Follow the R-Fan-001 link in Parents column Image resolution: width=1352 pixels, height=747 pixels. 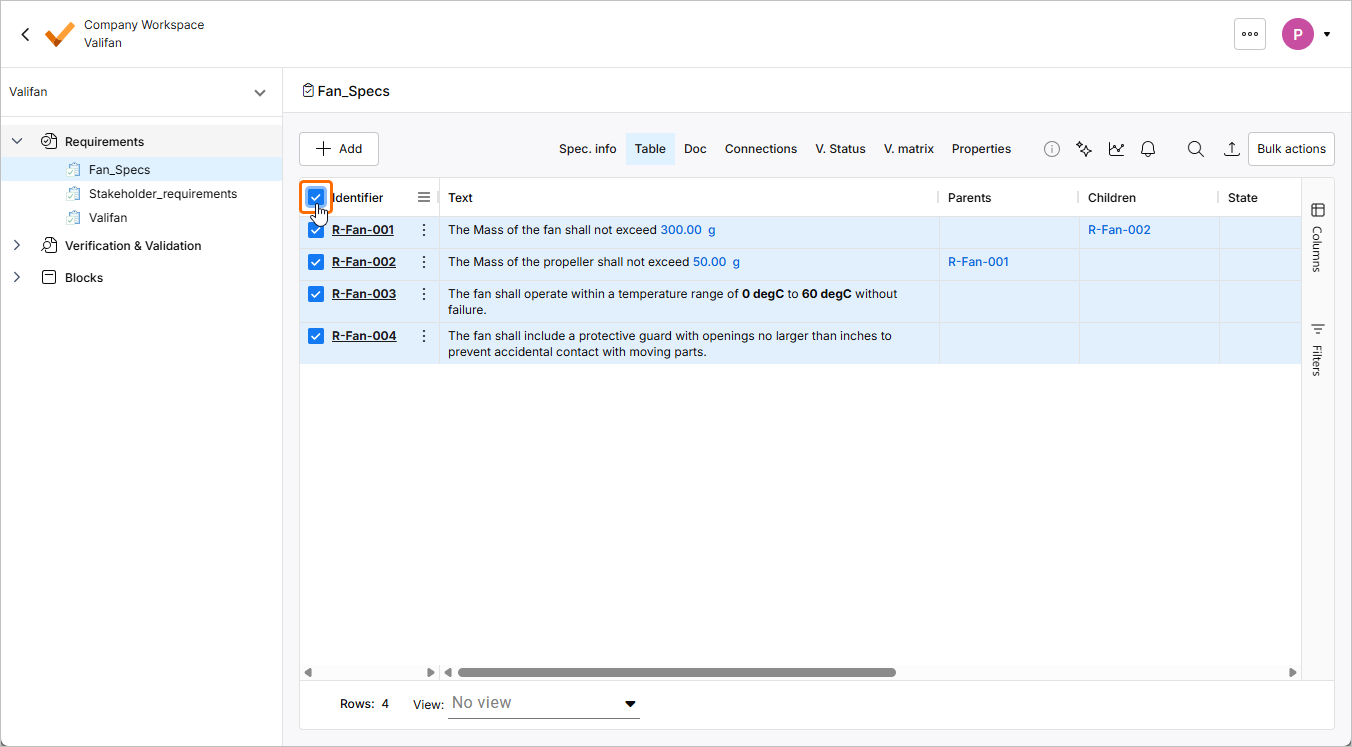click(978, 262)
